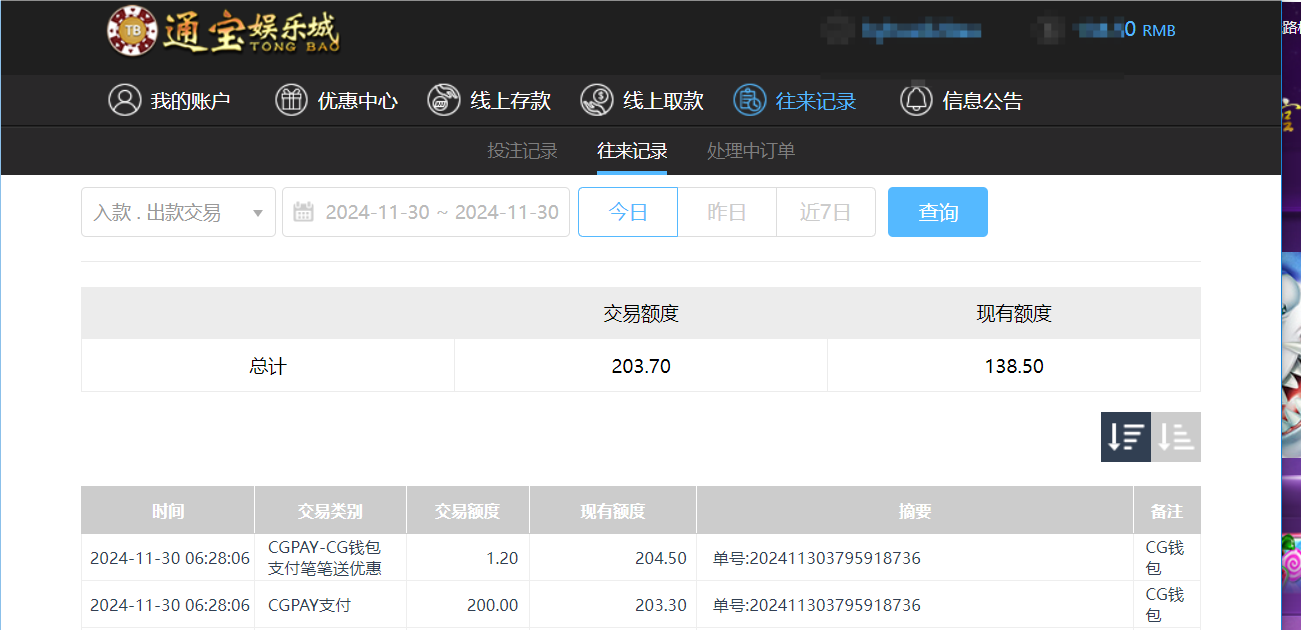Open the 入款.出款交易 transaction type dropdown
This screenshot has width=1301, height=630.
(178, 211)
